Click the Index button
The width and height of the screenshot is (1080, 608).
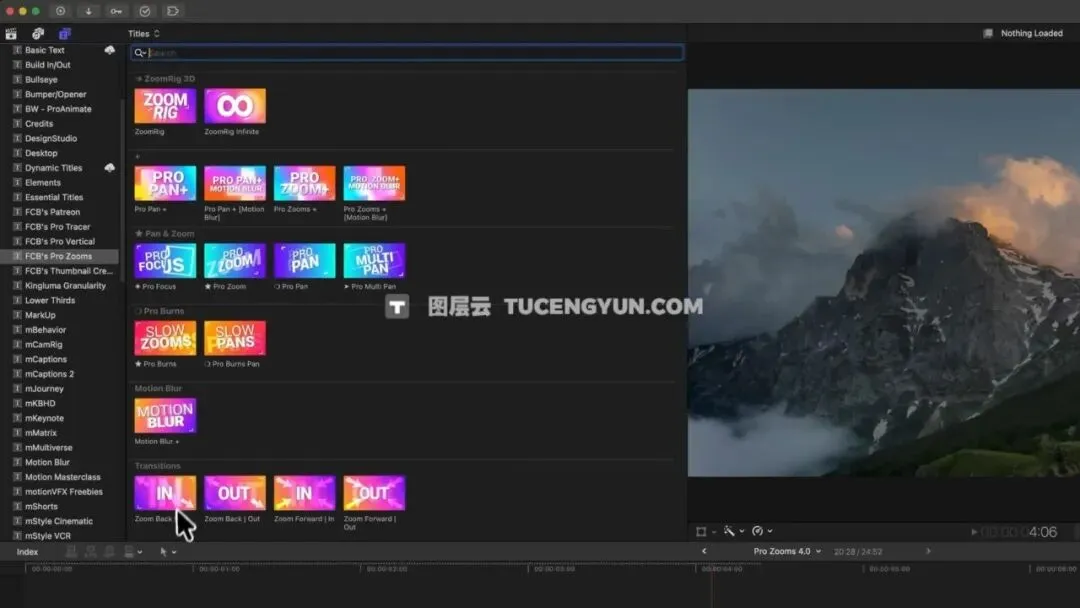27,552
